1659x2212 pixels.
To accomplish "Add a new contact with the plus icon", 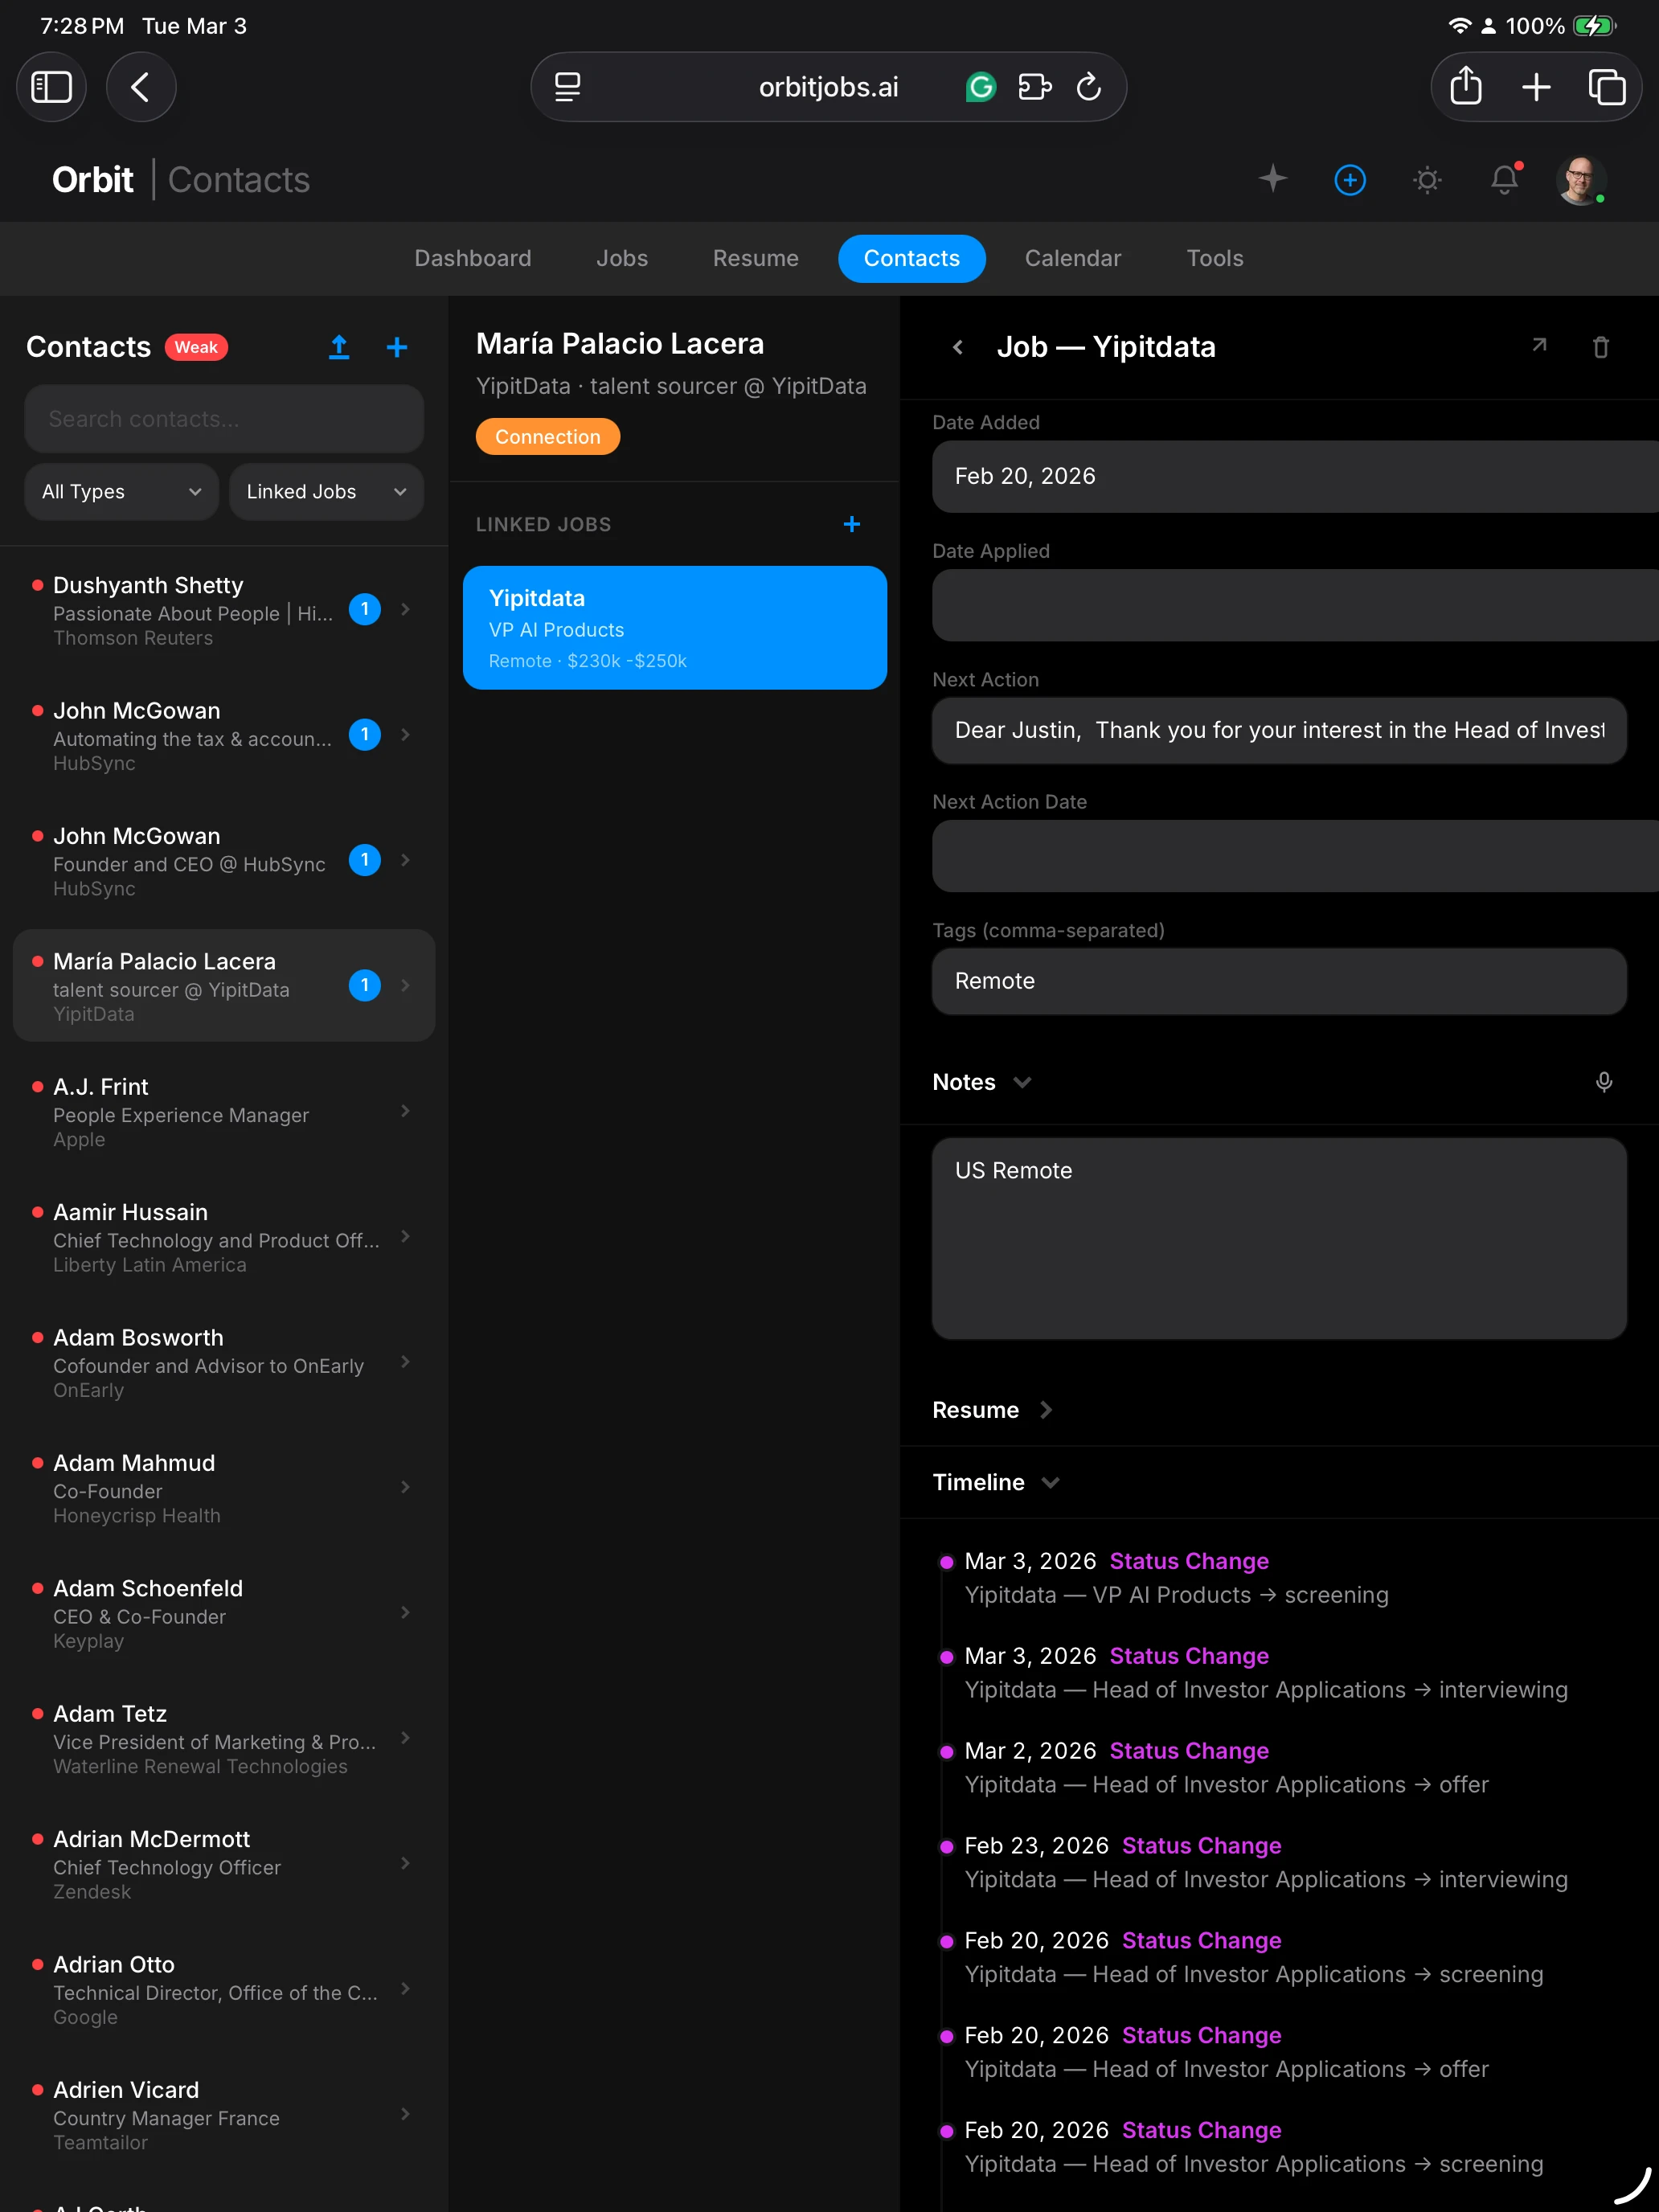I will [396, 347].
